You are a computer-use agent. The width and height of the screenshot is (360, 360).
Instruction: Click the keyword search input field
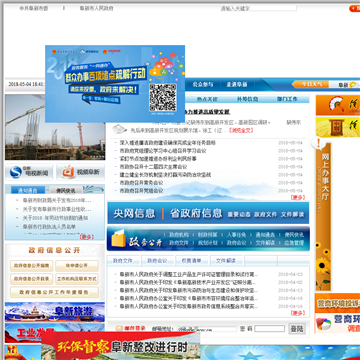tap(259, 8)
